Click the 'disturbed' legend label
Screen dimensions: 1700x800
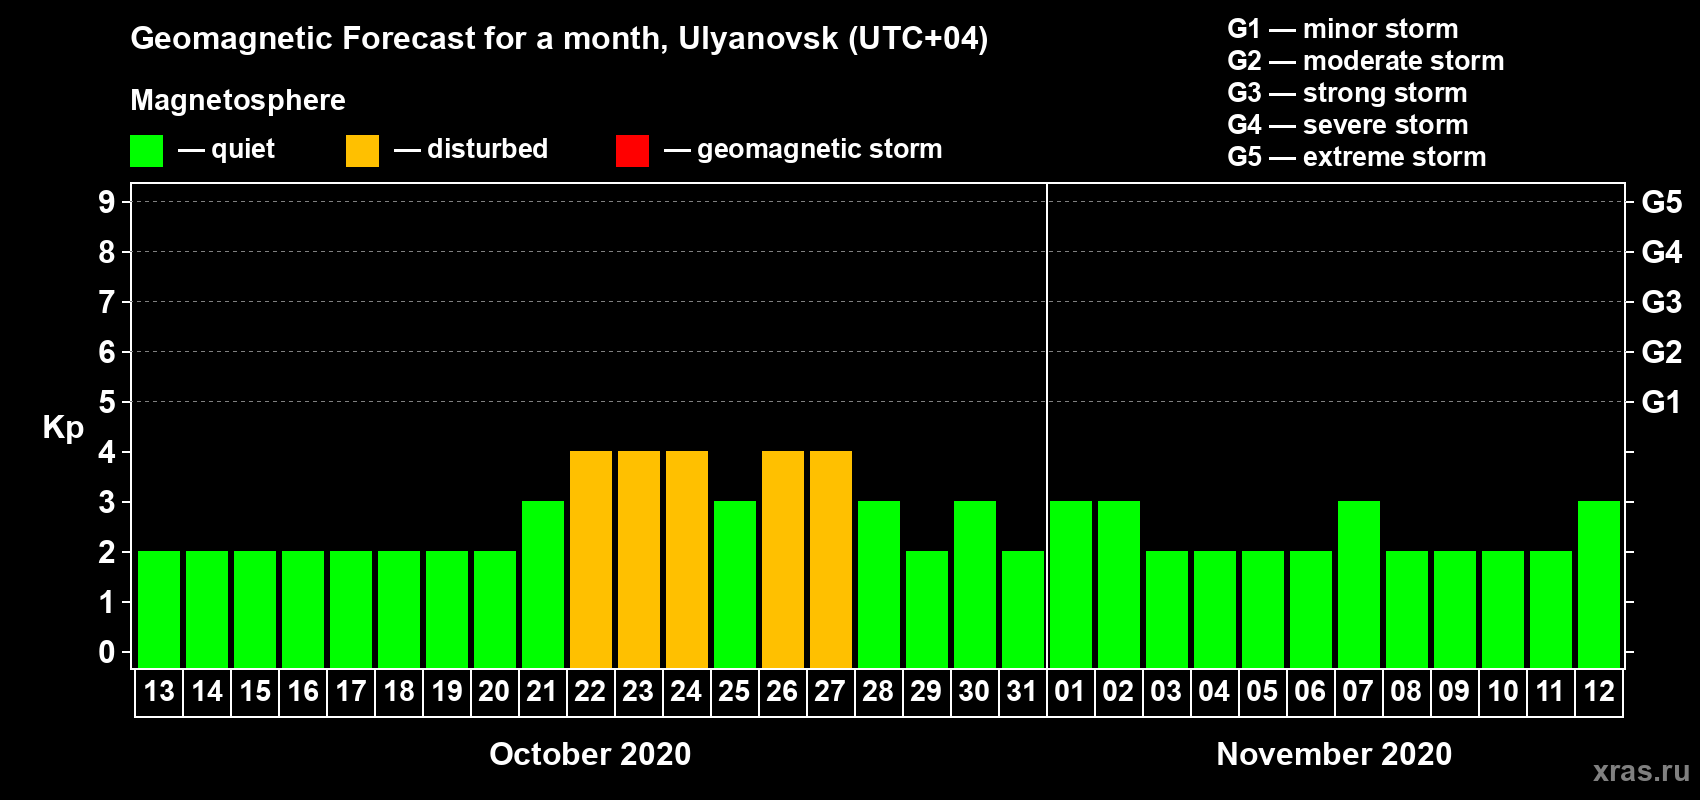point(487,149)
